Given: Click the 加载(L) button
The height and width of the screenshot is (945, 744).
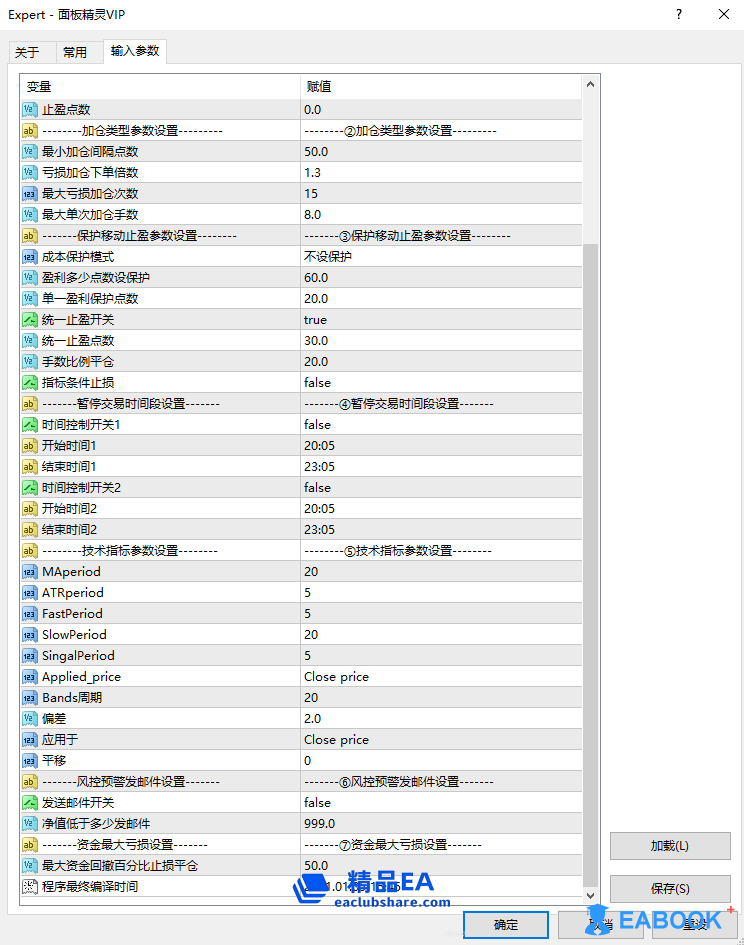Looking at the screenshot, I should 670,846.
